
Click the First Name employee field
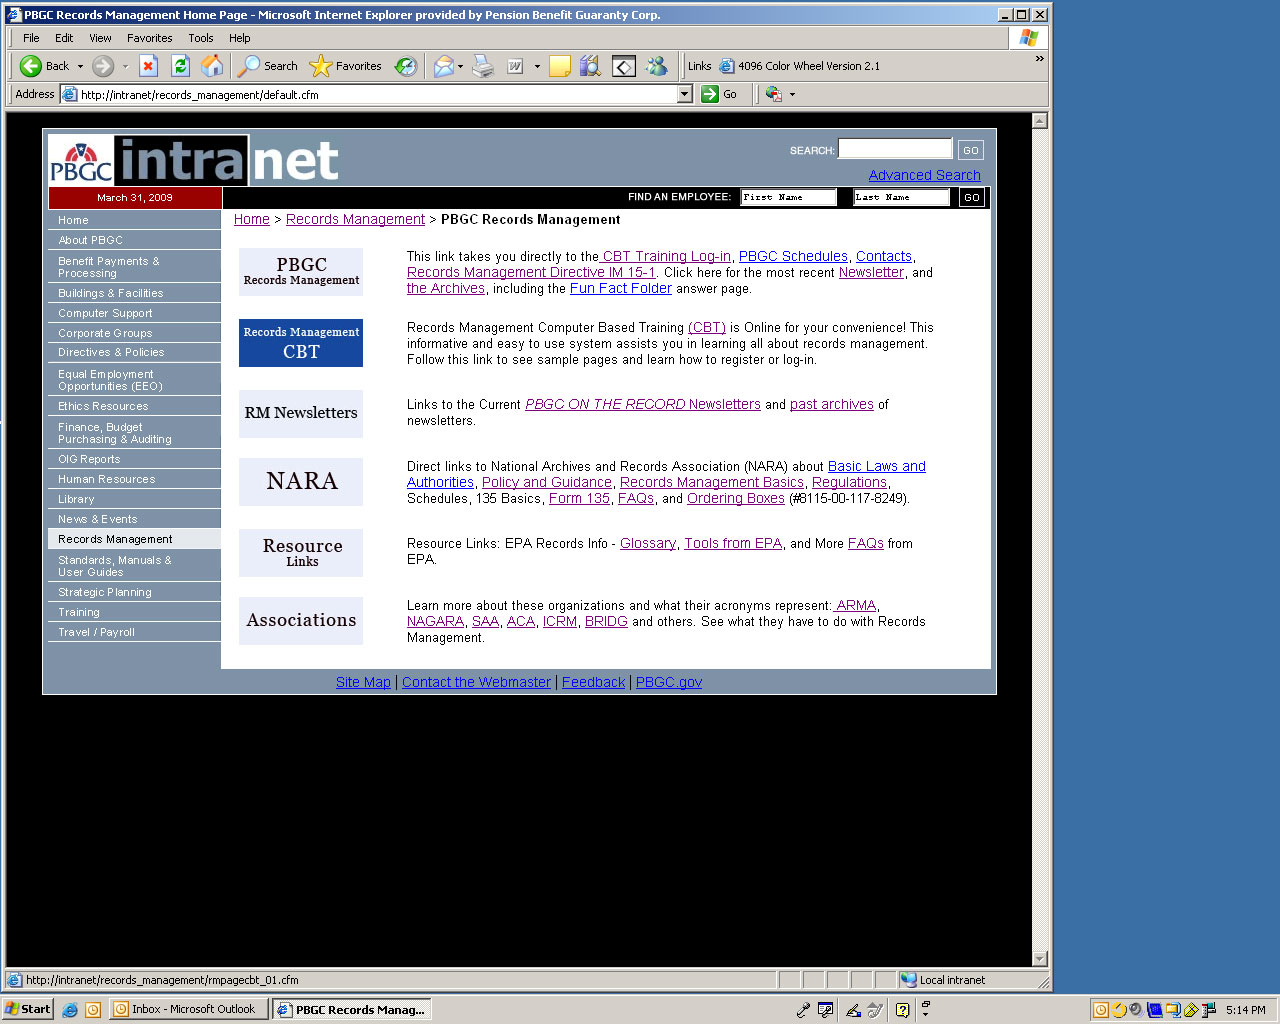tap(789, 198)
